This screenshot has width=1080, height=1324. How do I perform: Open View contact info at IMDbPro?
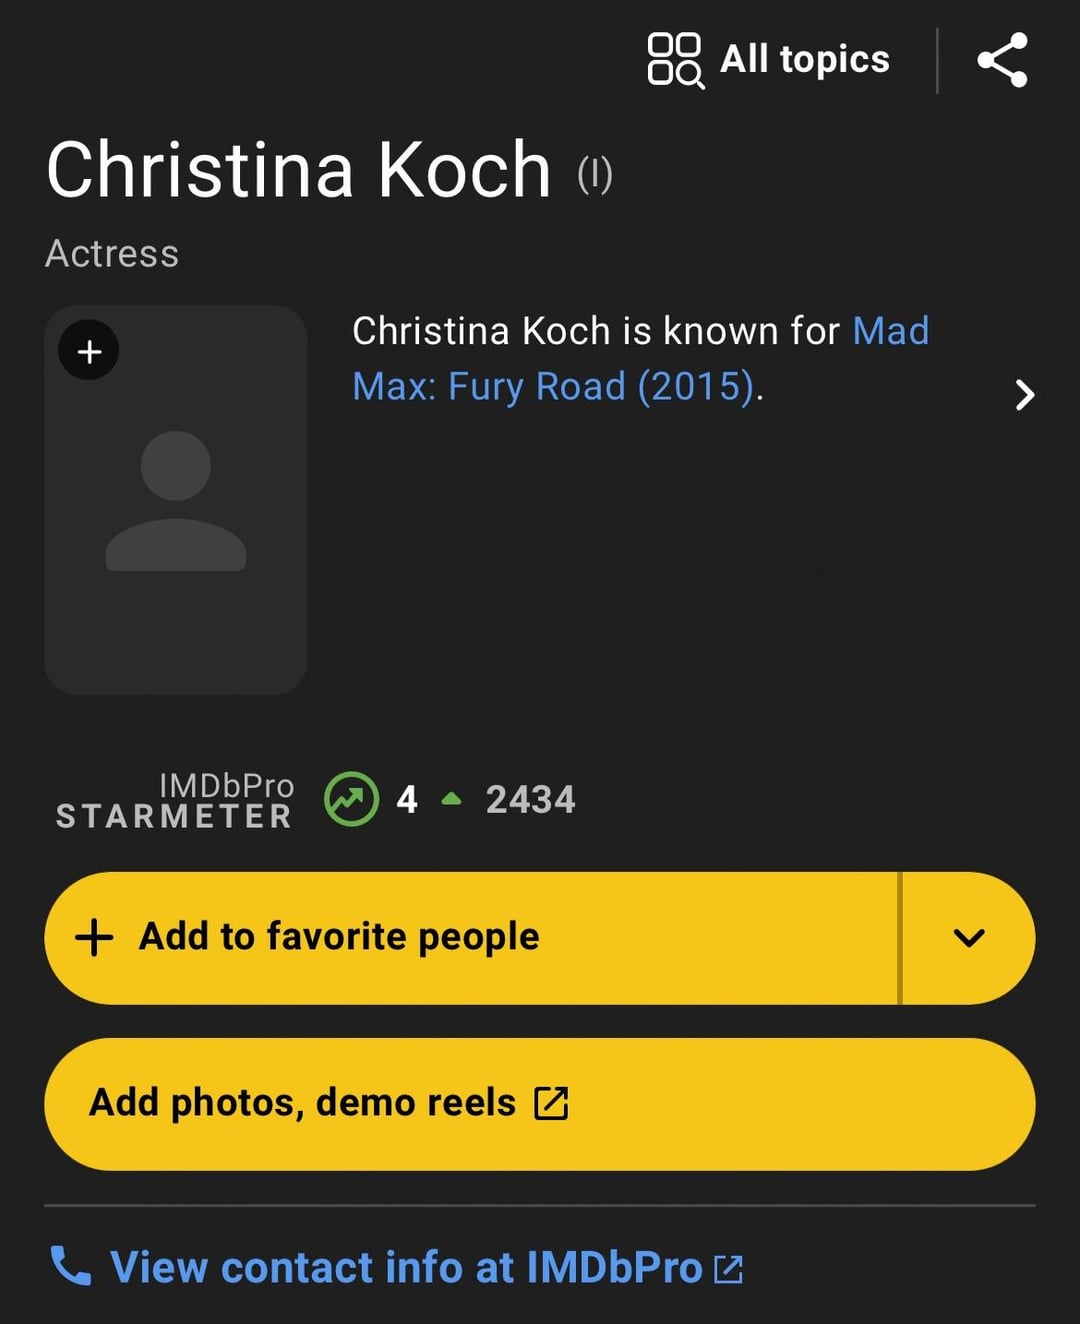[406, 1267]
